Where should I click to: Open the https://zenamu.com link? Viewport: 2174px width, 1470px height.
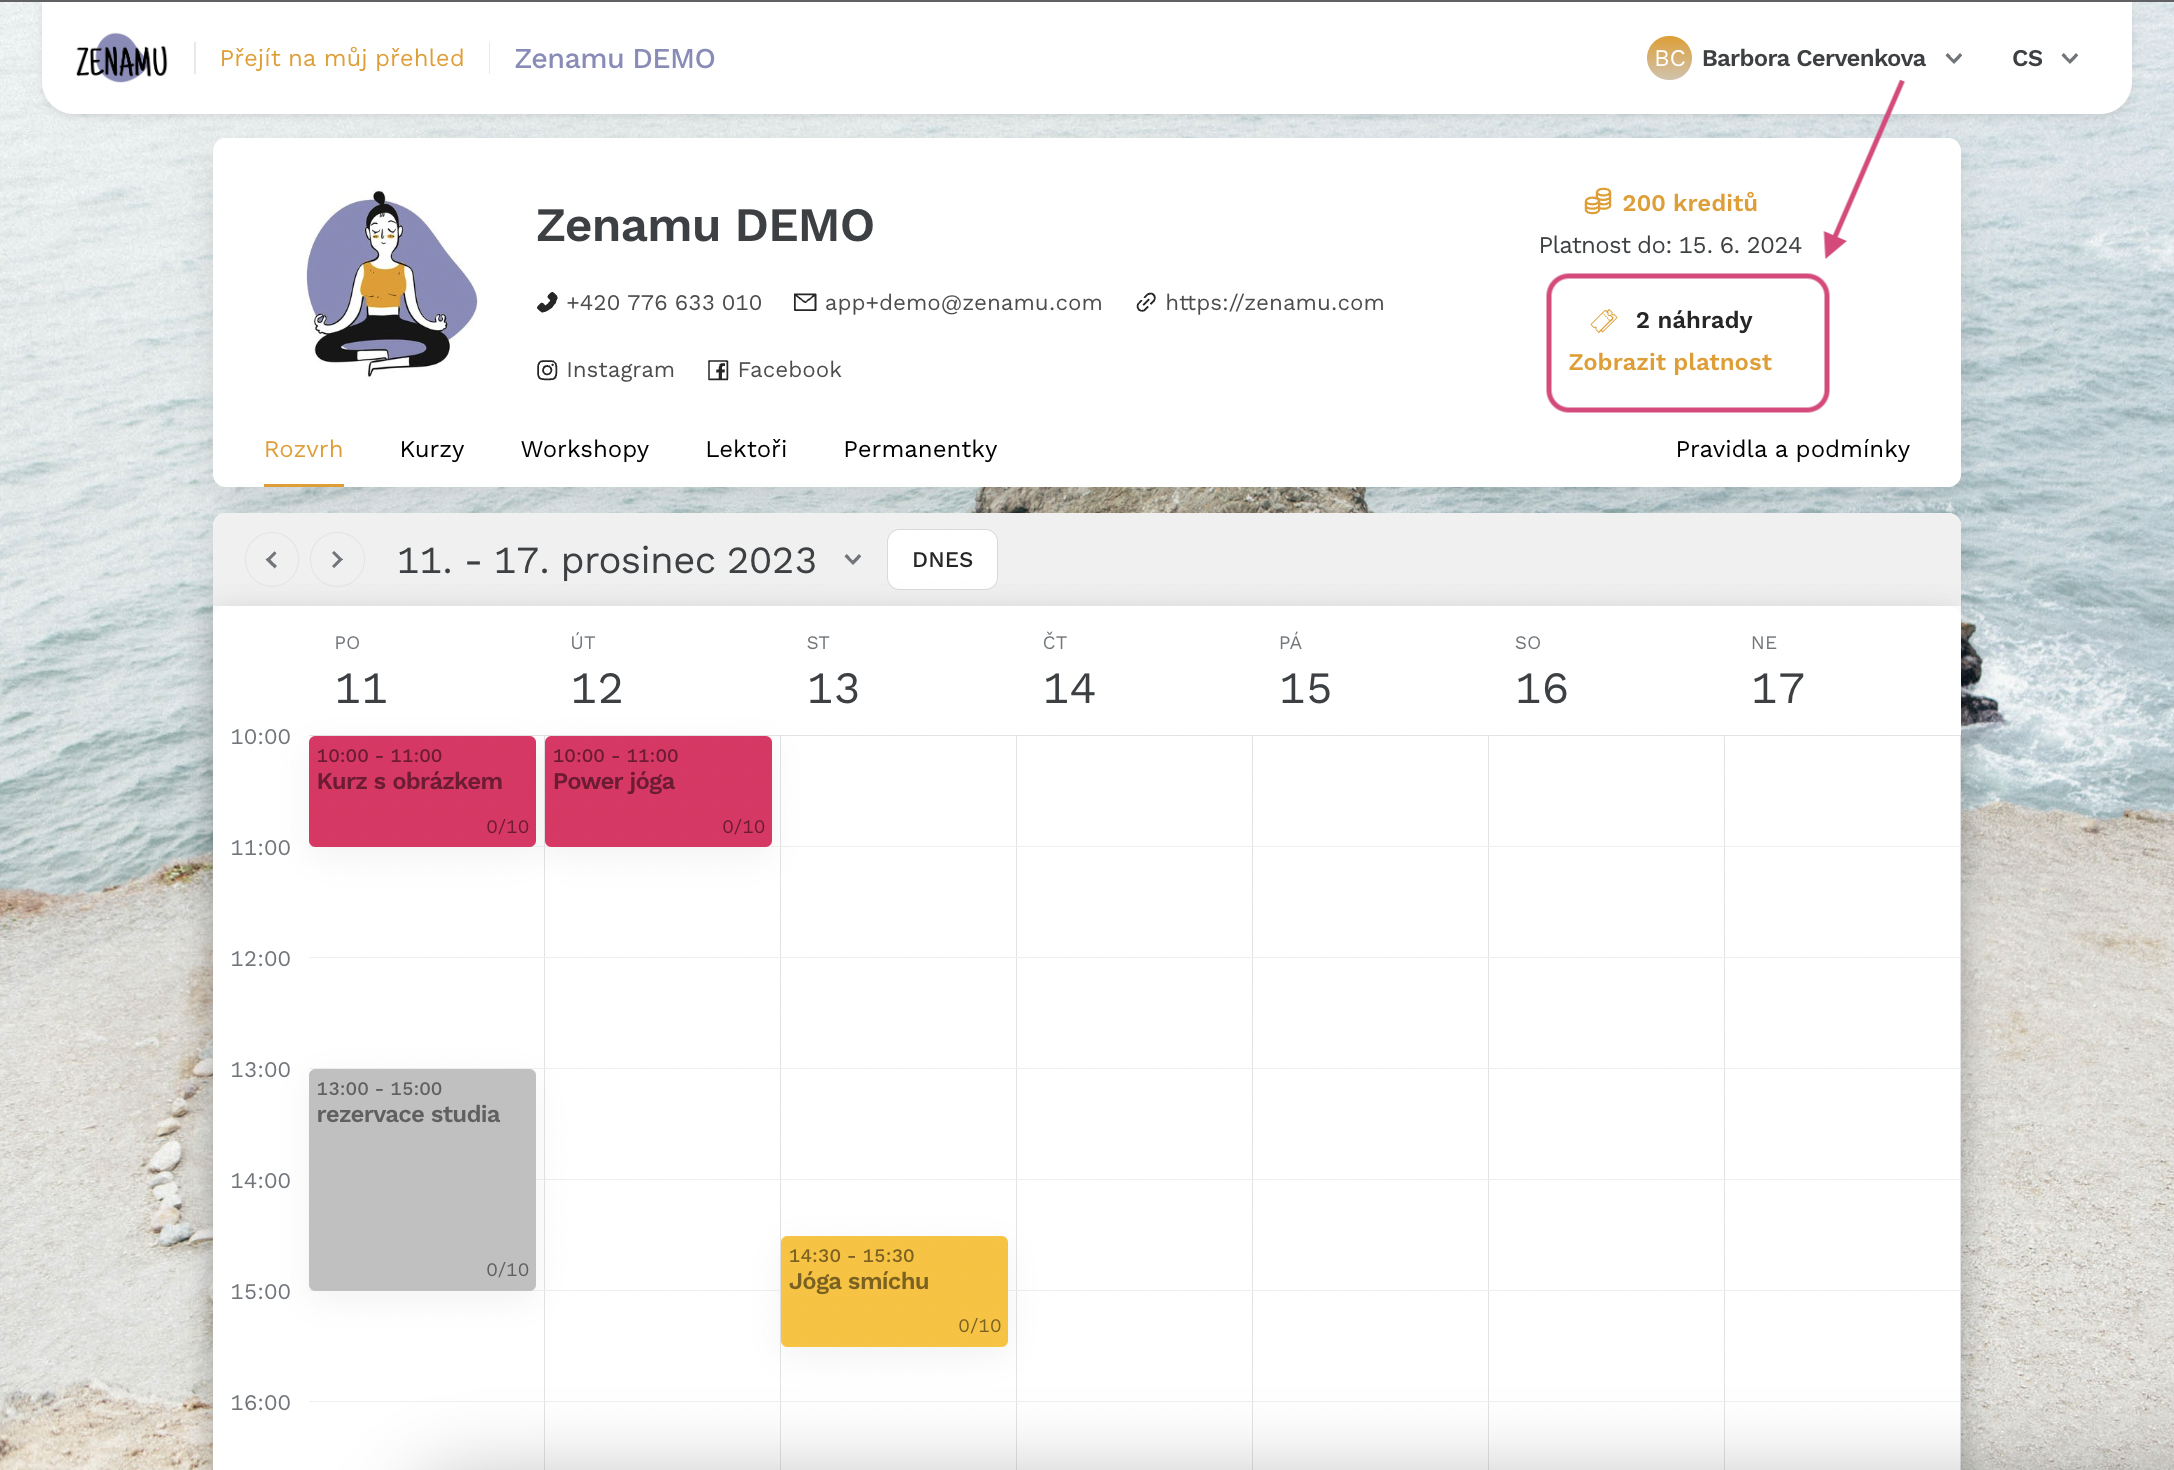(1275, 303)
